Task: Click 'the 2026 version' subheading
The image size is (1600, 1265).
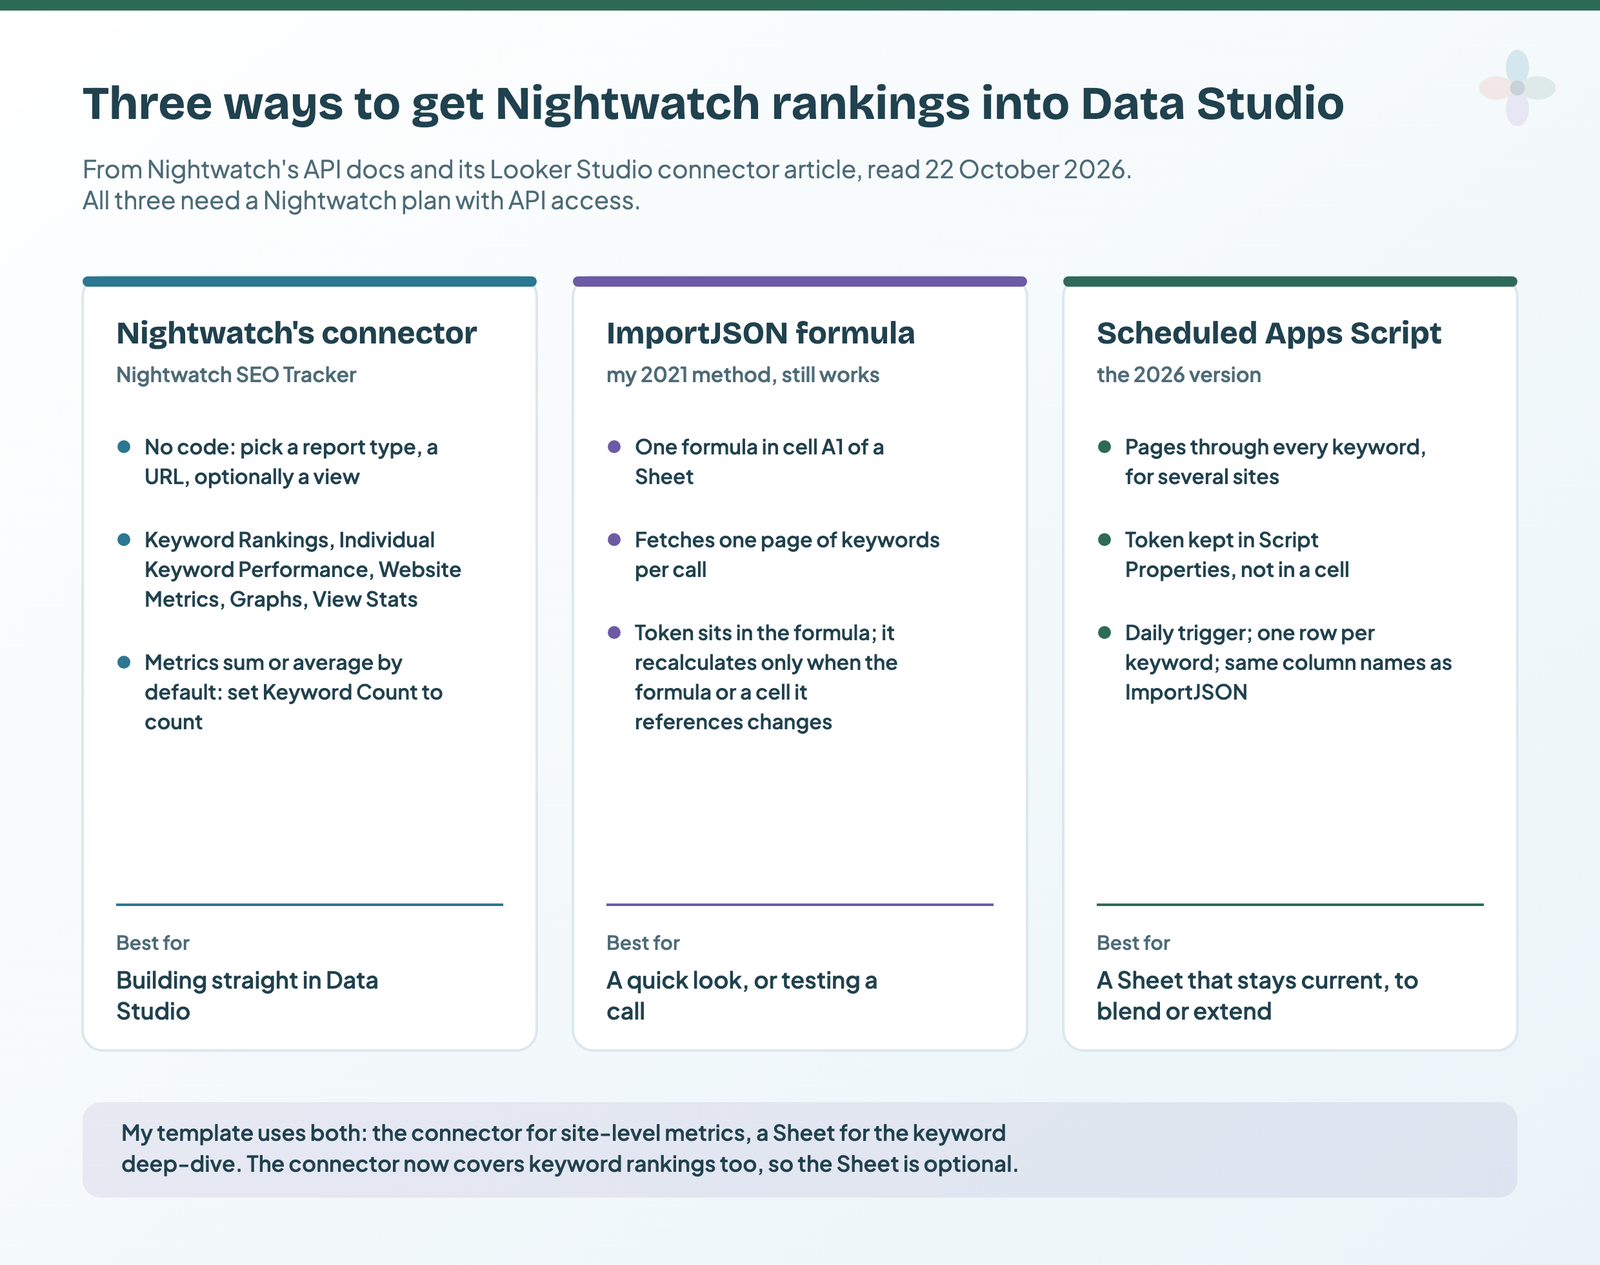Action: coord(1179,375)
